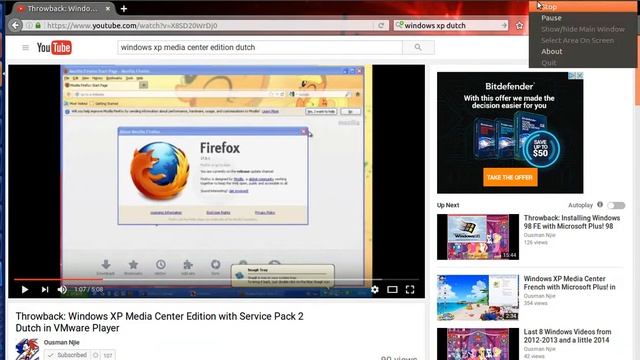Image resolution: width=640 pixels, height=360 pixels.
Task: Open Ousman Njie channel name link
Action: (x=61, y=342)
